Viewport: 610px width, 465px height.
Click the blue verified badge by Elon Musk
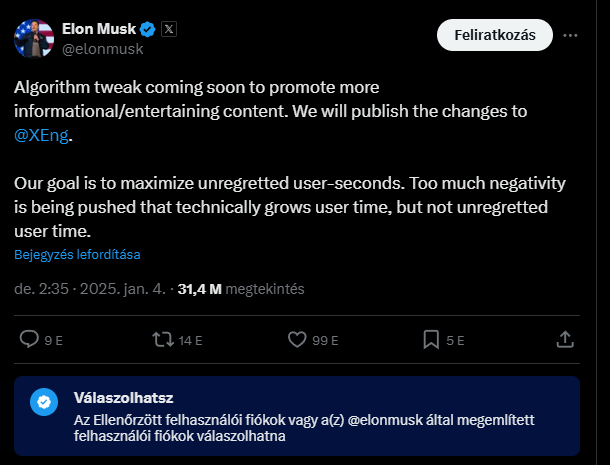tap(147, 29)
